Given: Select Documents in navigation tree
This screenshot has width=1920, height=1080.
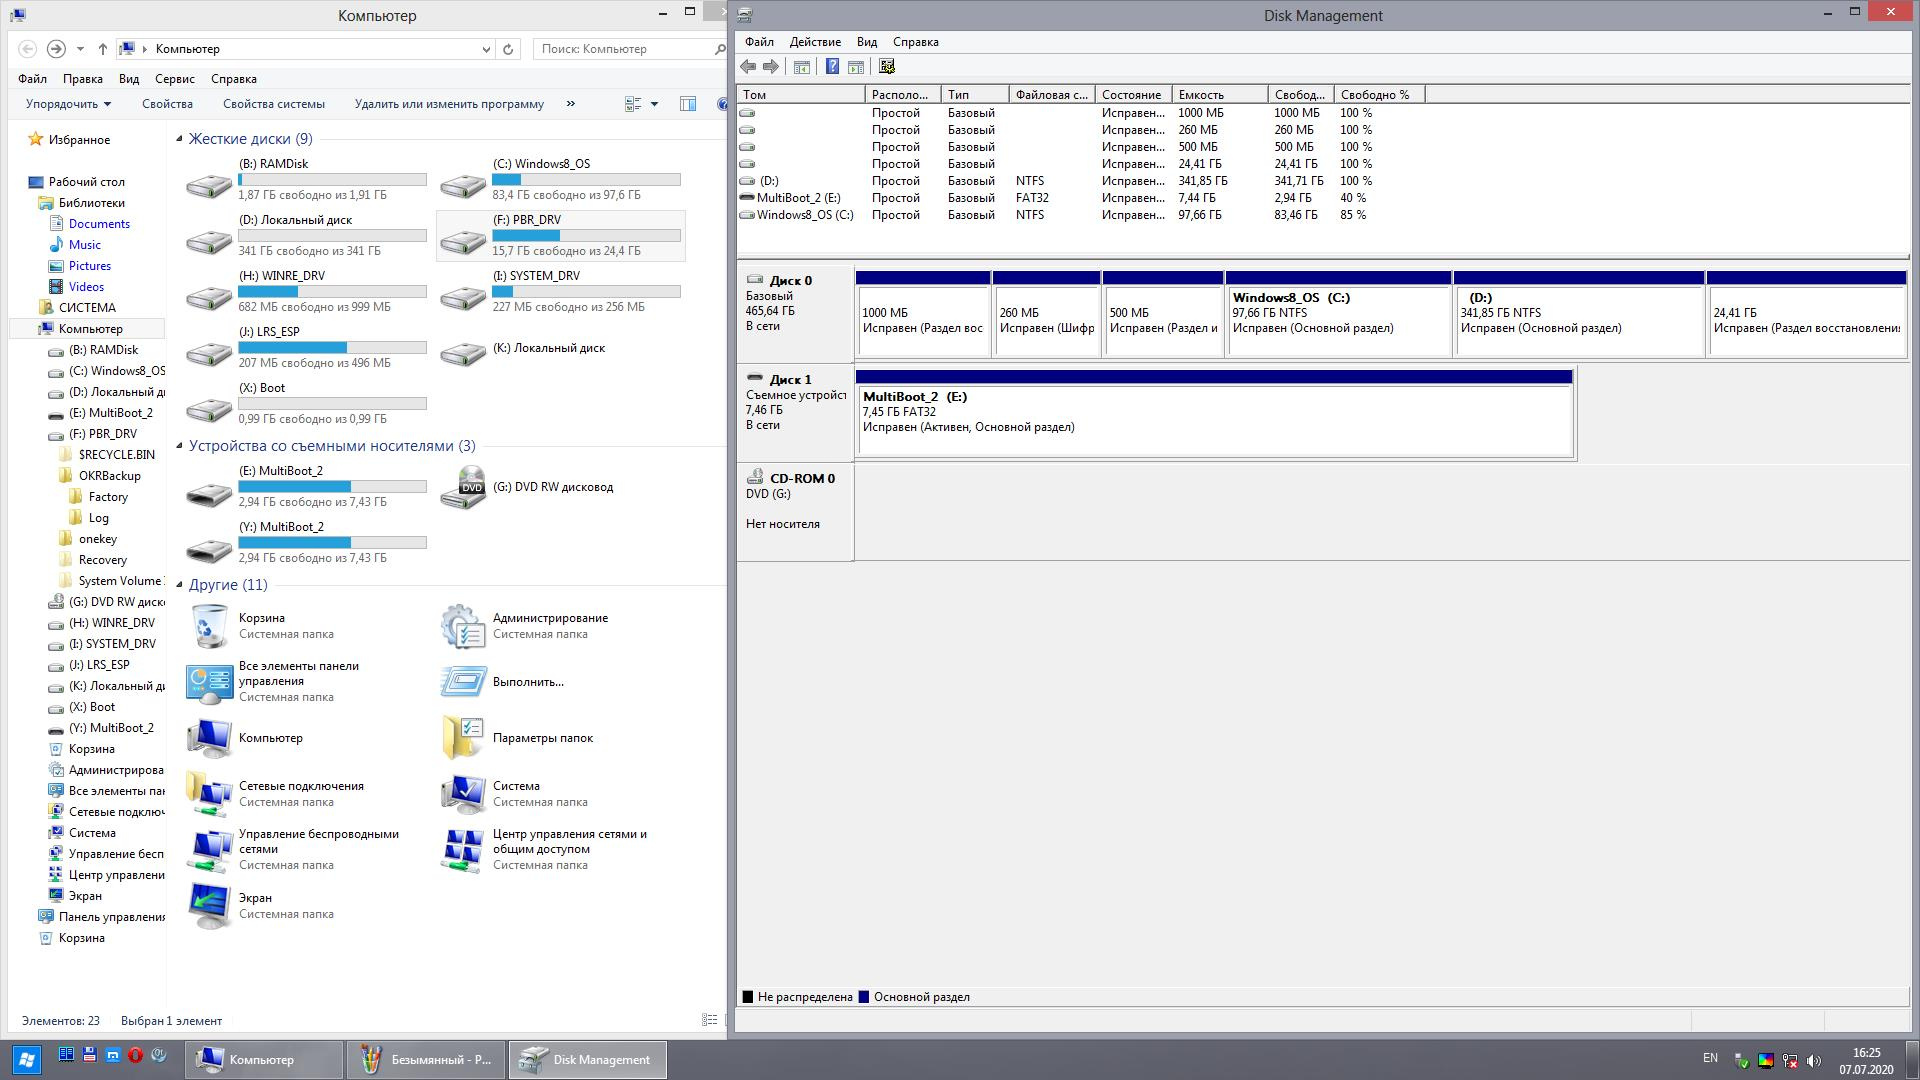Looking at the screenshot, I should (x=99, y=224).
